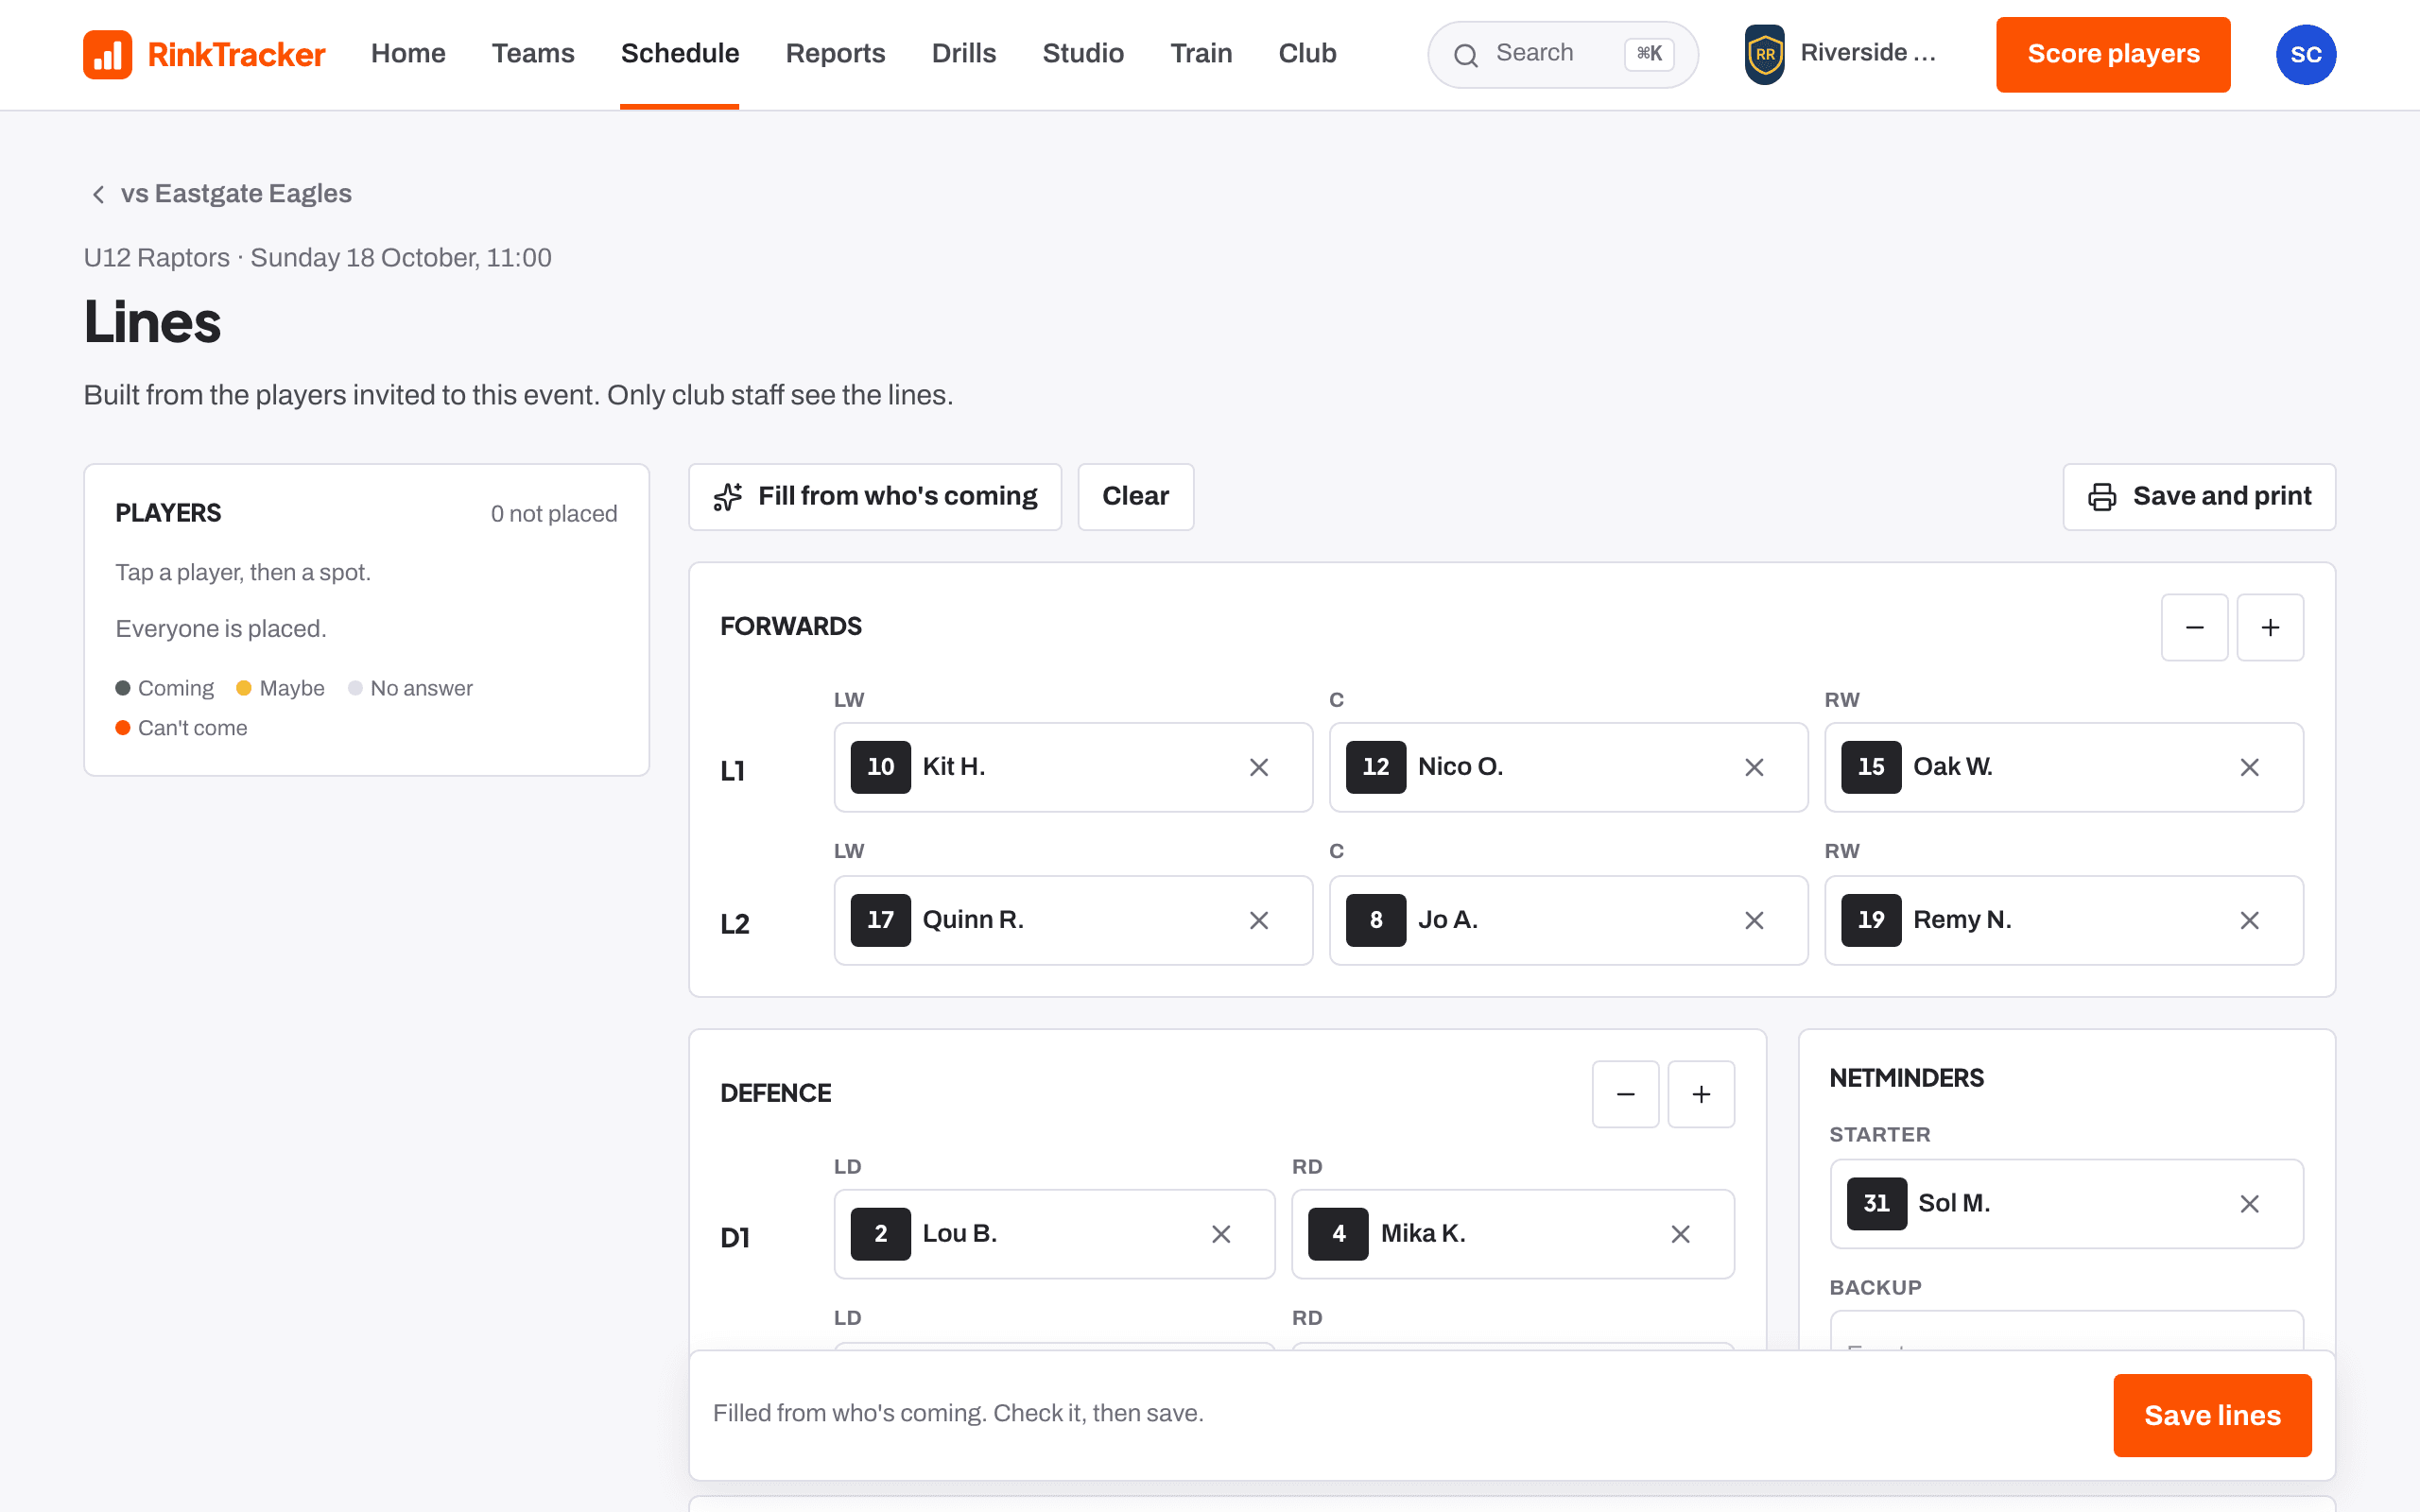The image size is (2420, 1512).
Task: Click the '0 not placed' text
Action: coord(554,513)
